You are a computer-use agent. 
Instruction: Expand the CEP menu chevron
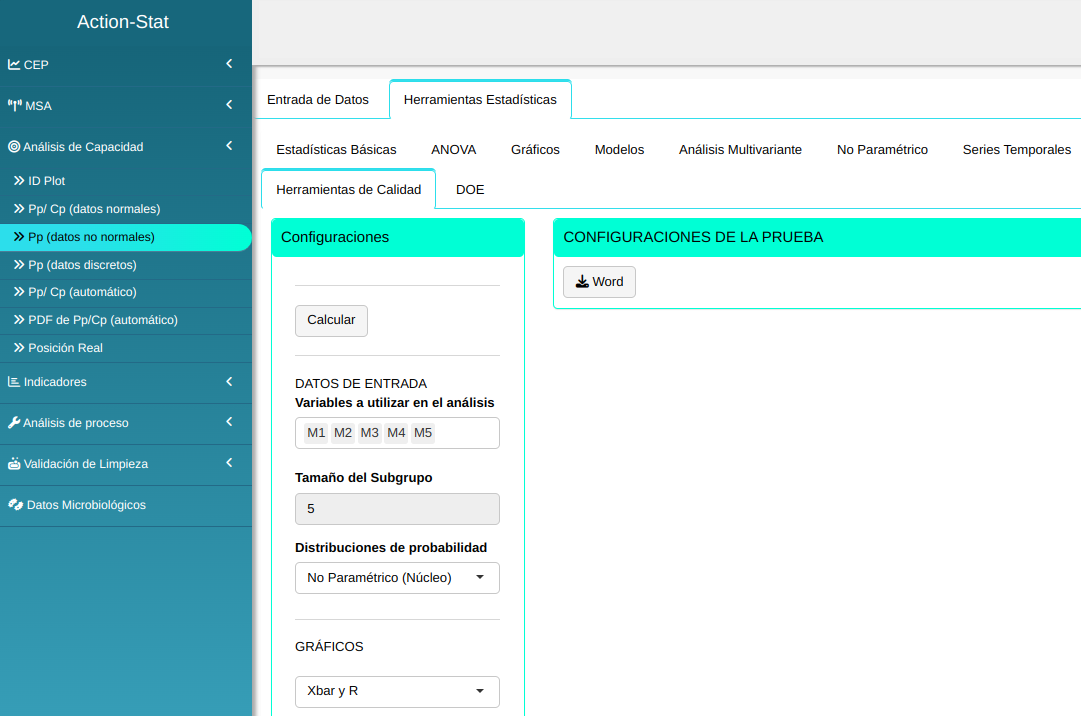[x=229, y=64]
